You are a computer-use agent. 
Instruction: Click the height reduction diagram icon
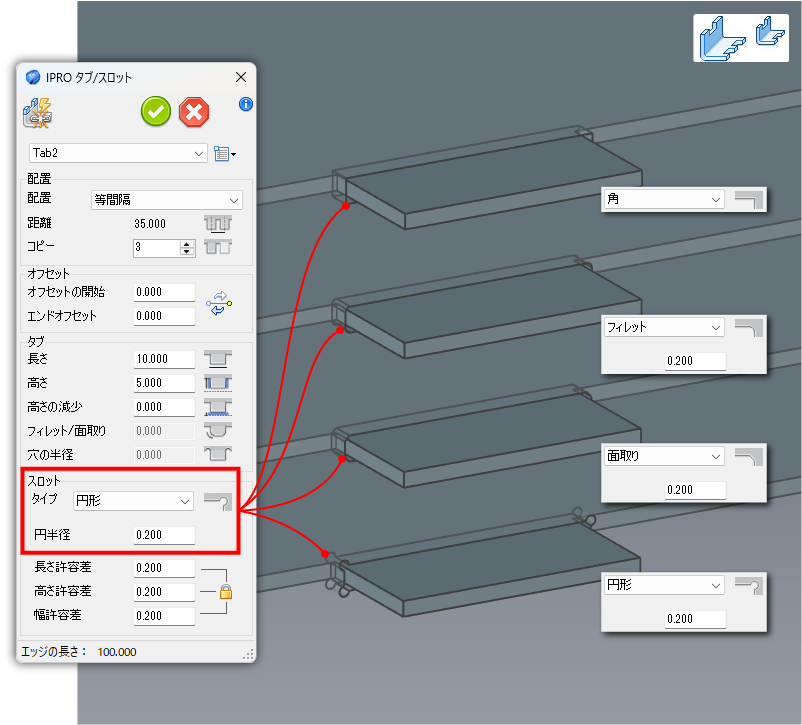point(218,407)
